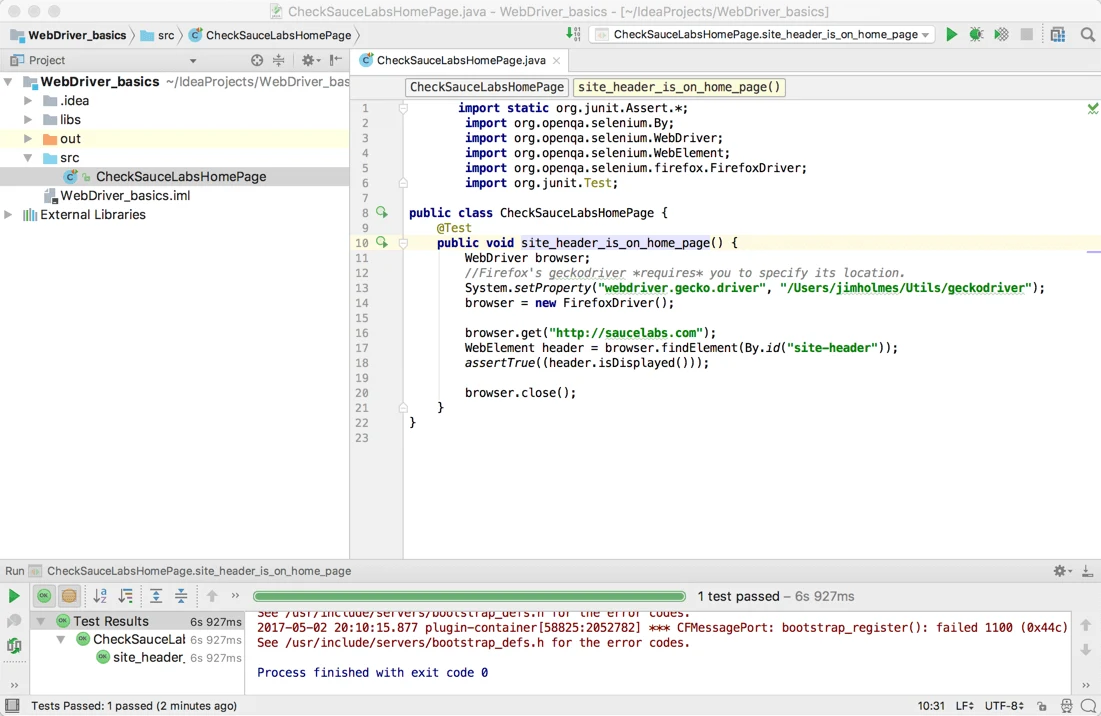Click run gutter icon beside line 10

click(381, 242)
